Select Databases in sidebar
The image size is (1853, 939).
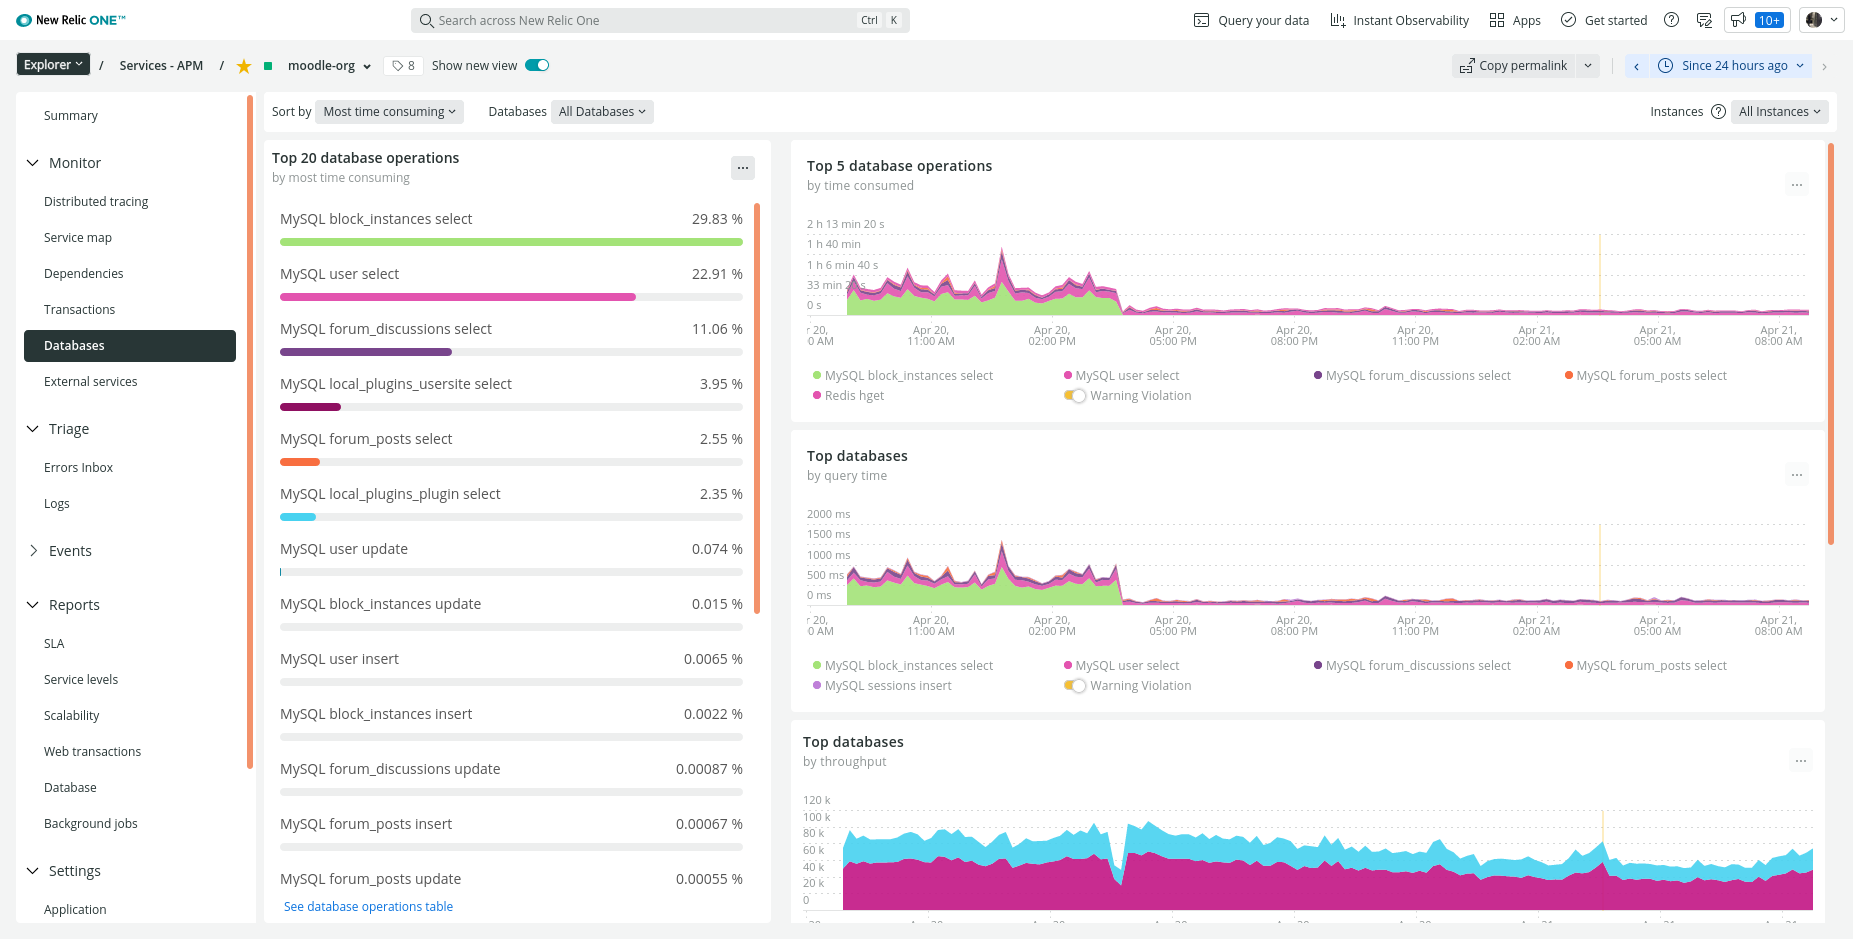tap(130, 346)
